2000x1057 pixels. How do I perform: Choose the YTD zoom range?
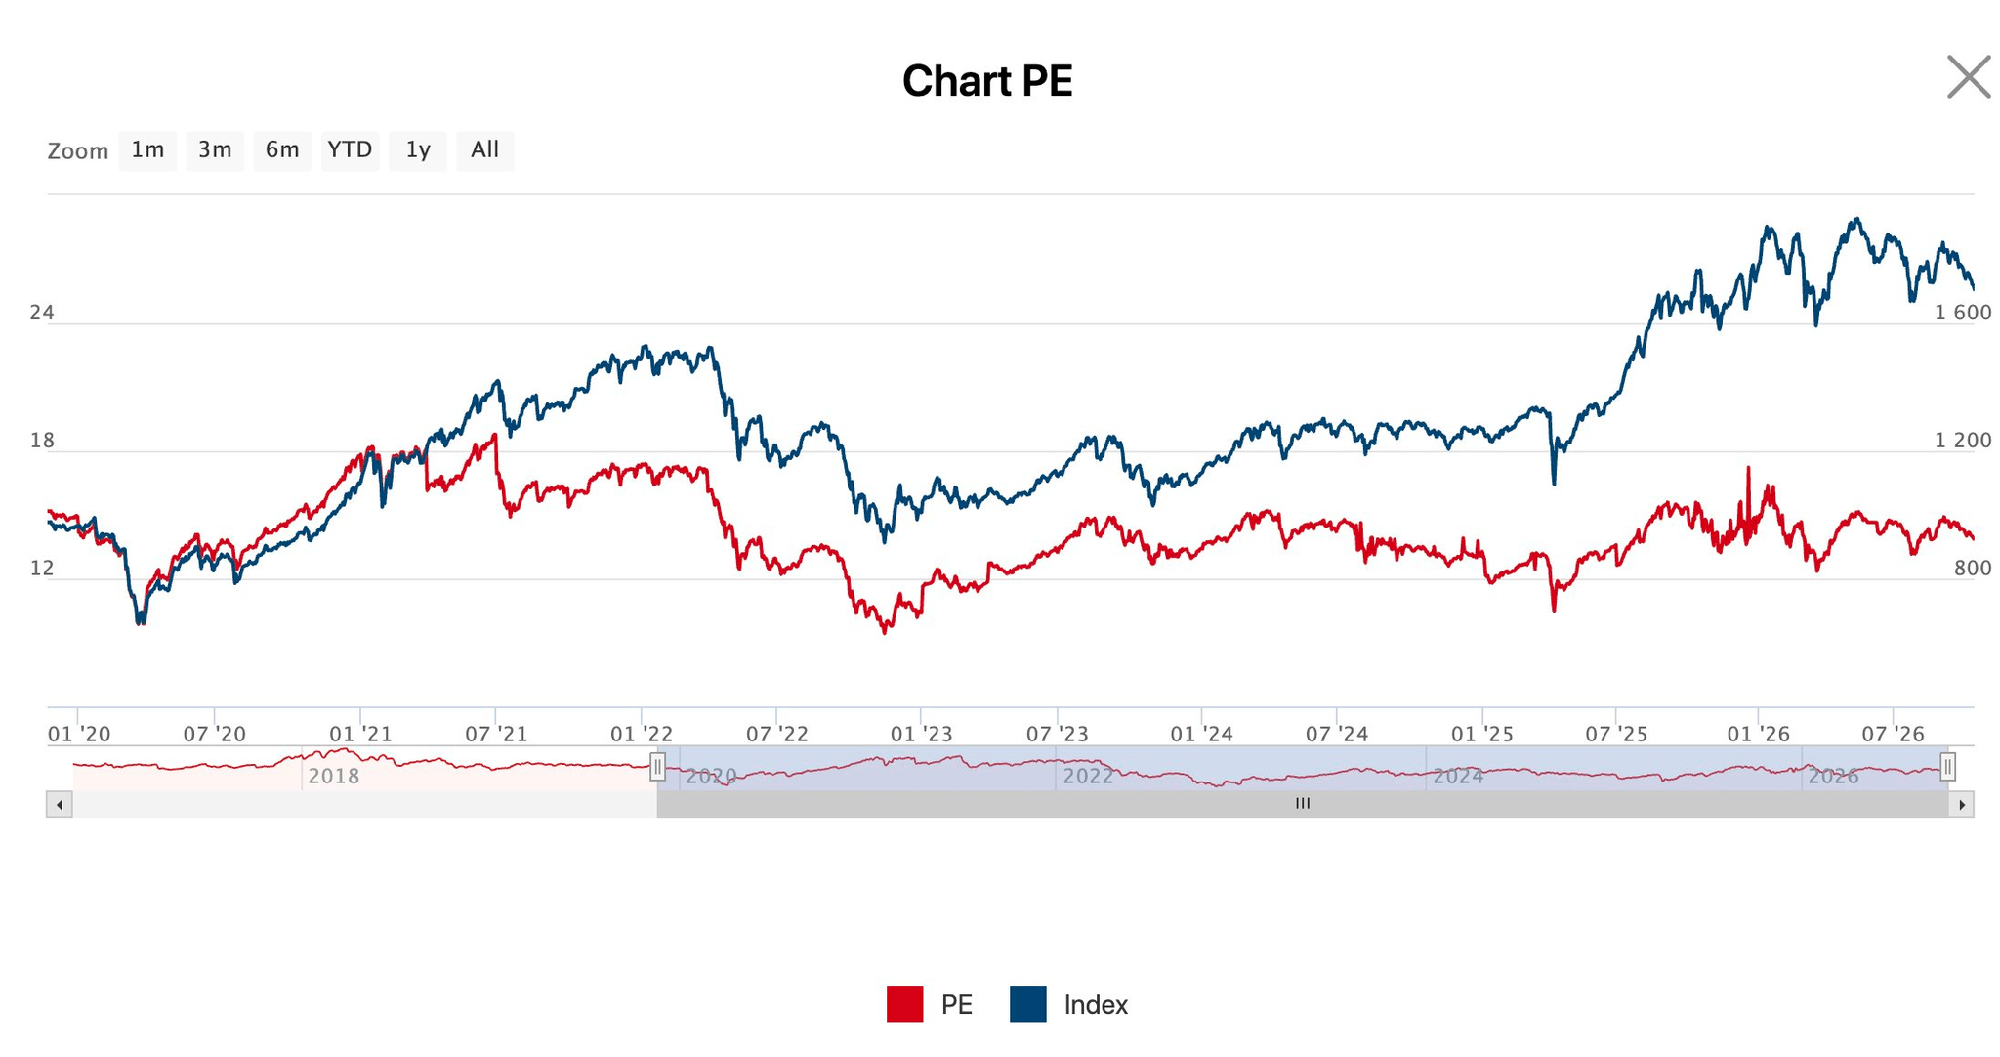[x=350, y=151]
